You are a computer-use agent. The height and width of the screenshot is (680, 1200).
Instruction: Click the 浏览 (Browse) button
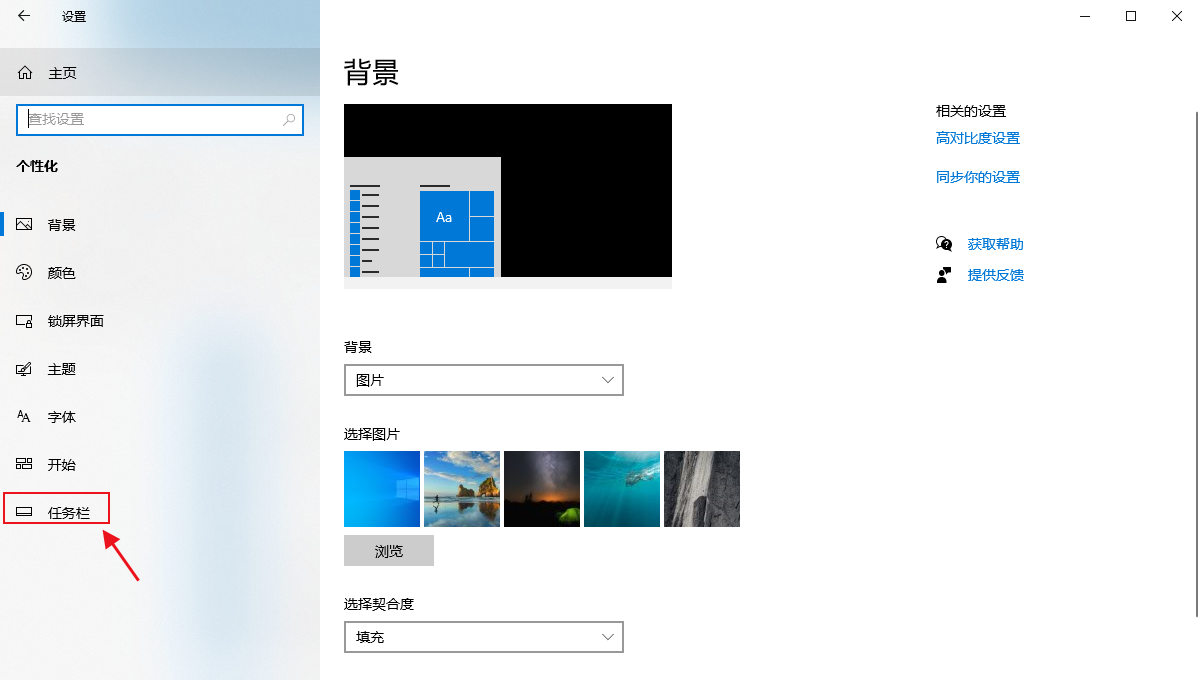[x=388, y=550]
